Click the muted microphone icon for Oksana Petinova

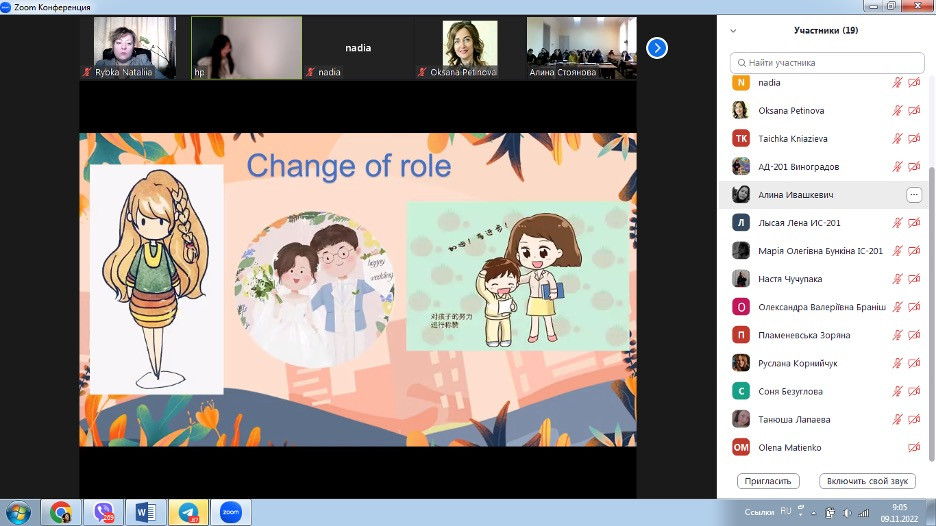click(897, 110)
